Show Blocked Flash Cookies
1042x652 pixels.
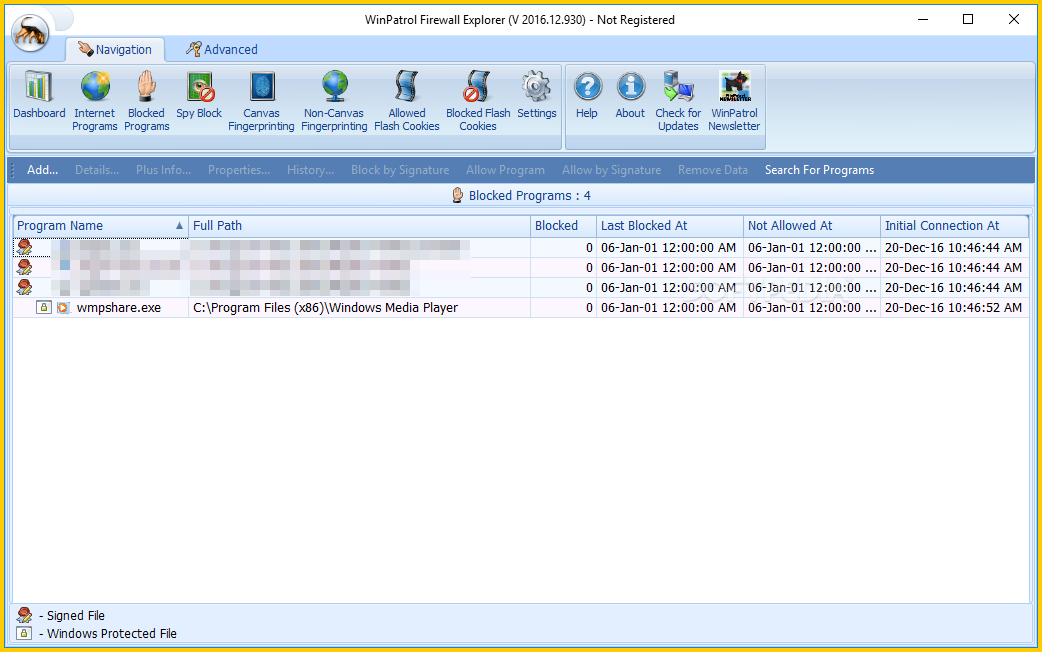478,101
